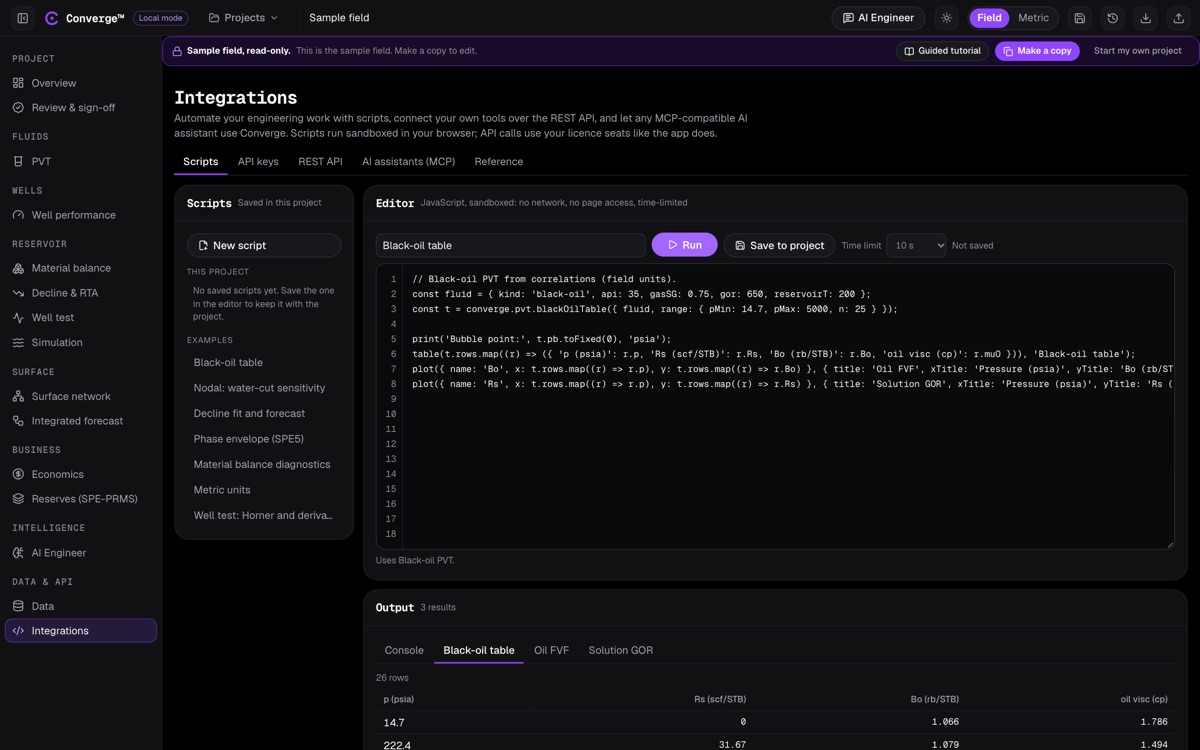Navigate to Economics page
Image resolution: width=1200 pixels, height=750 pixels.
[x=81, y=474]
